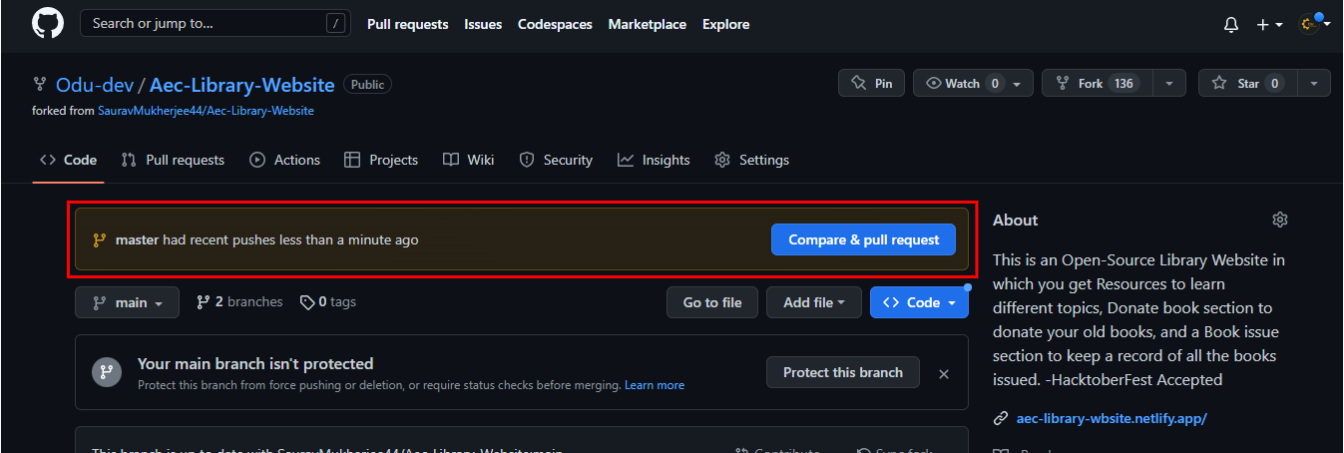Open the user avatar menu
Viewport: 1344px width, 453px height.
(x=1316, y=24)
